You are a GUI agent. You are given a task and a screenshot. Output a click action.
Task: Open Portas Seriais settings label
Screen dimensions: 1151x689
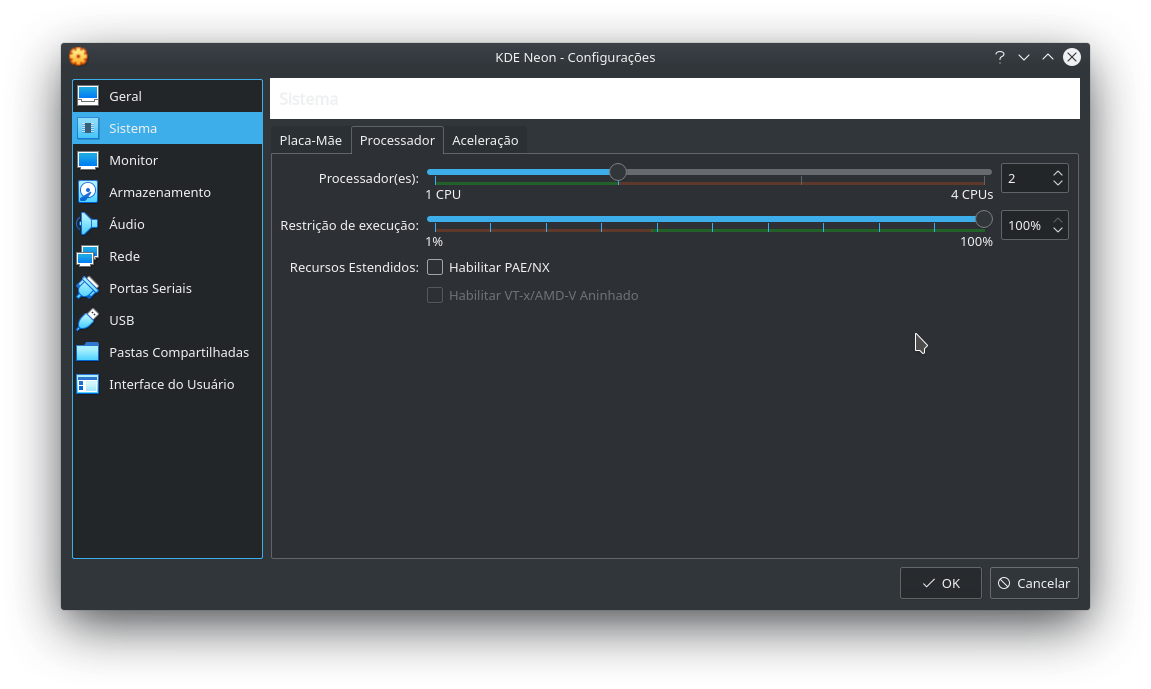(x=150, y=288)
